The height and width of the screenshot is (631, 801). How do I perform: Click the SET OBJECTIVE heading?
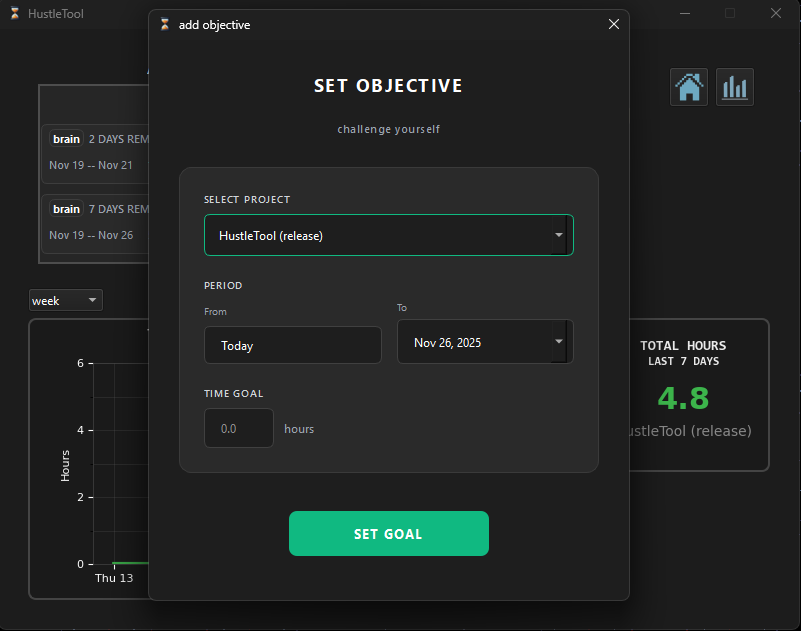coord(388,86)
